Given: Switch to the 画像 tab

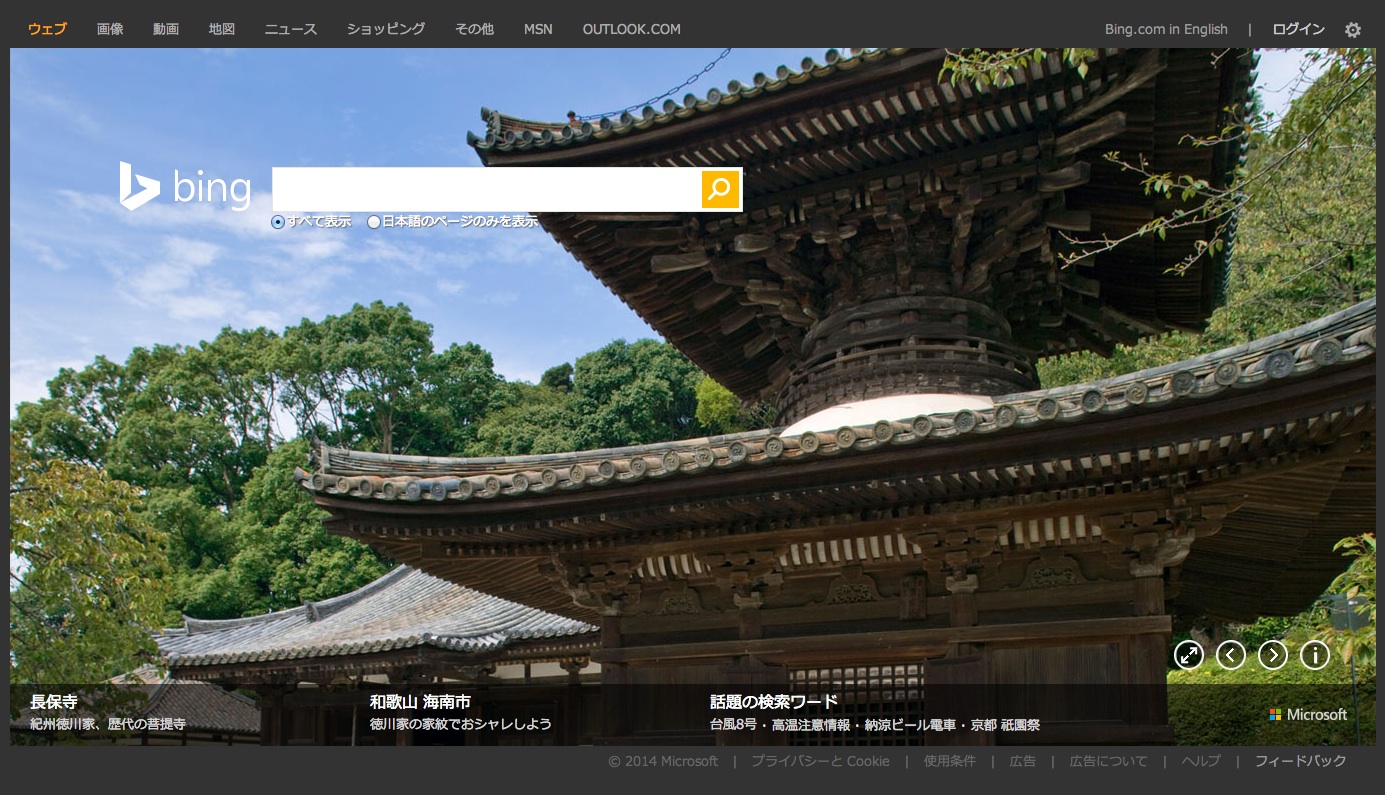Looking at the screenshot, I should click(110, 29).
